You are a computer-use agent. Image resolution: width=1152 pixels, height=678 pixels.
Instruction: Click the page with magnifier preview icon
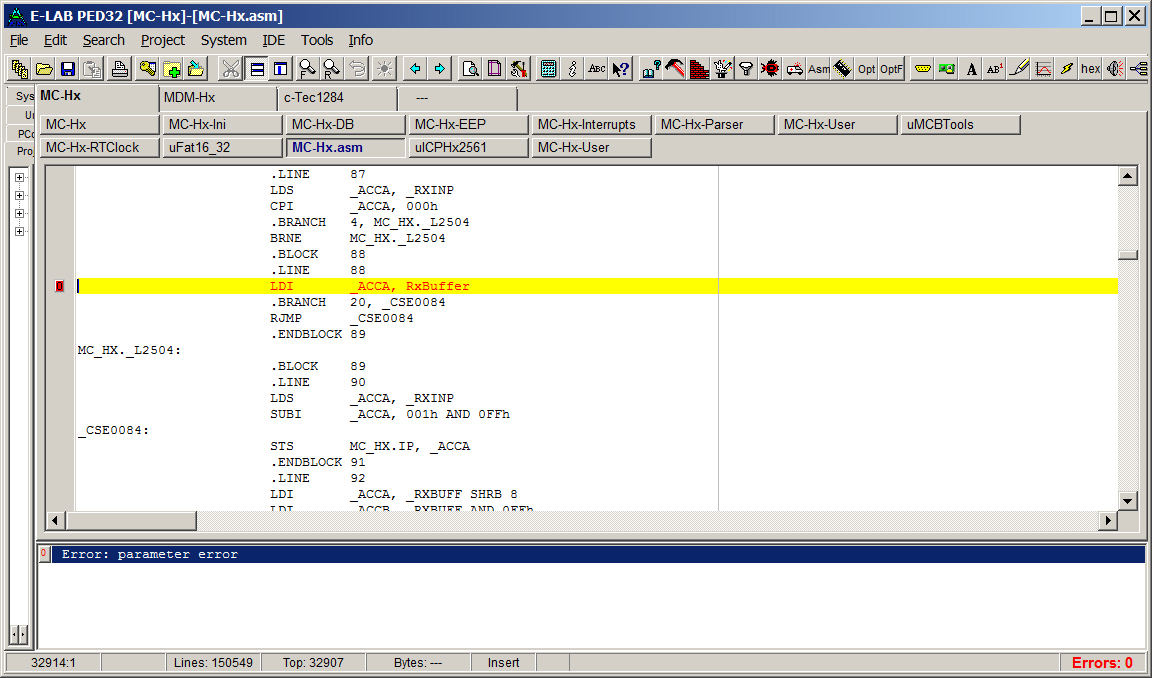click(x=470, y=69)
